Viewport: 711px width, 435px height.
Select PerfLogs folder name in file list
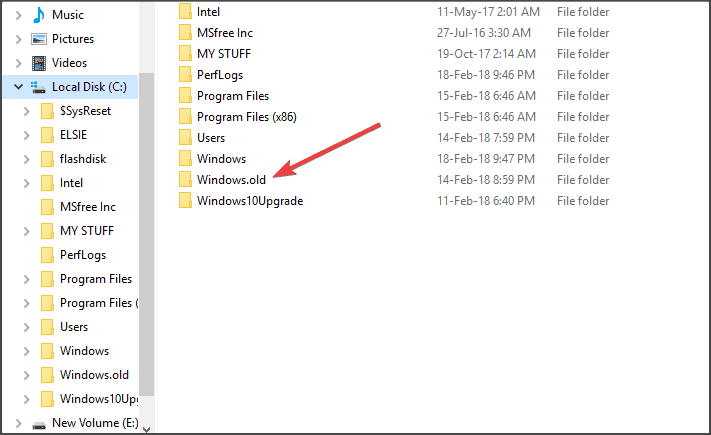(x=220, y=75)
